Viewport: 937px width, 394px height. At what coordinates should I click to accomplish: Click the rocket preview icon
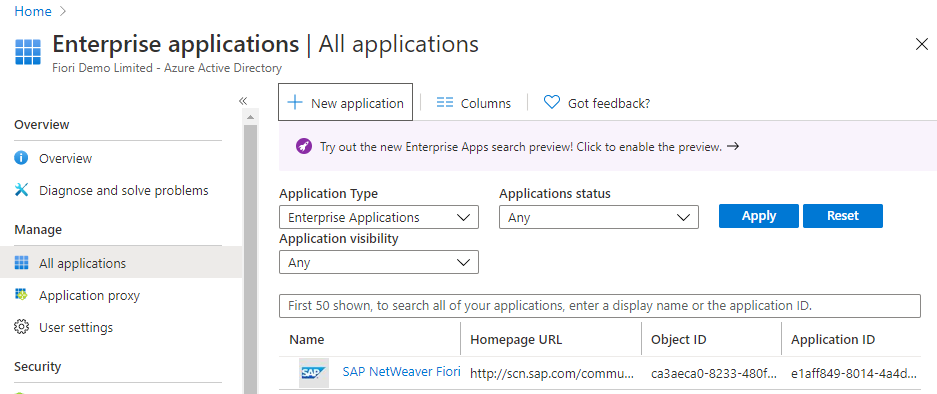304,146
